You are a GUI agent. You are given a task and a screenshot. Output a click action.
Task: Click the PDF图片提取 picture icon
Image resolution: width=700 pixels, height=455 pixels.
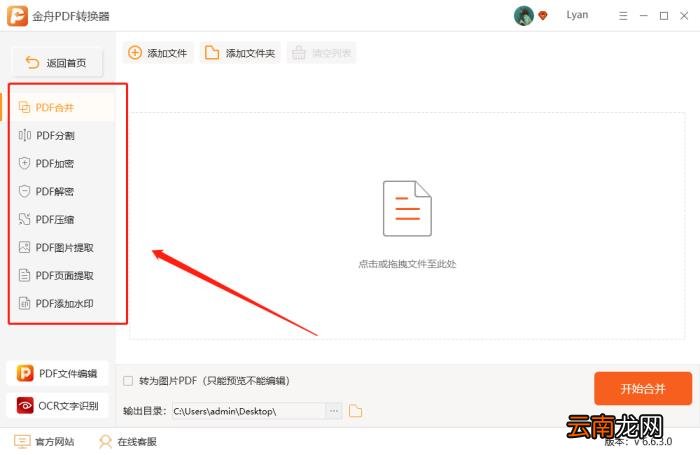pyautogui.click(x=25, y=247)
